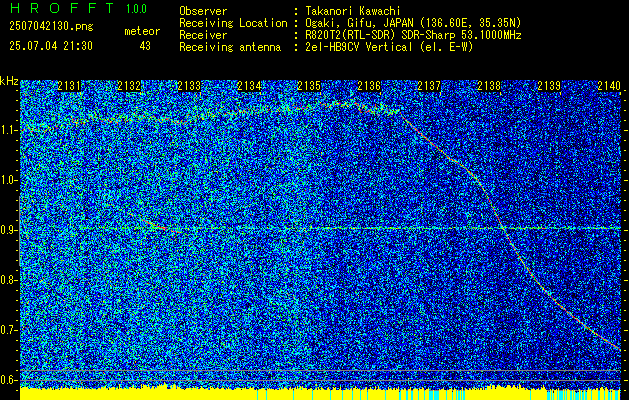Viewport: 629px width, 400px height.
Task: Click the 1.0 frequency axis label
Action: (x=9, y=181)
